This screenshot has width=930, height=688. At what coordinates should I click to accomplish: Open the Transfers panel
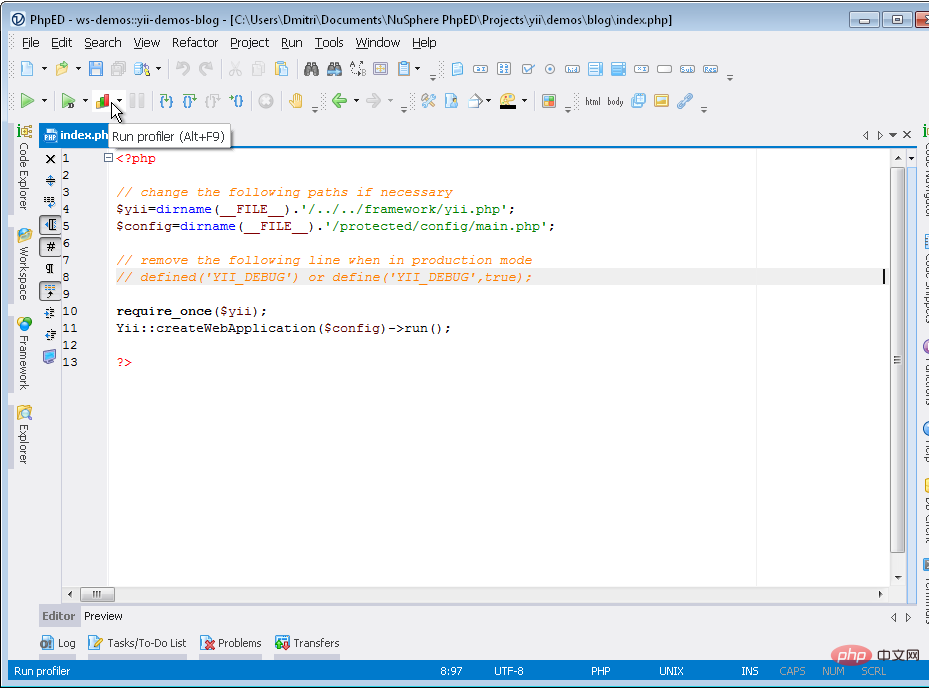[x=307, y=643]
